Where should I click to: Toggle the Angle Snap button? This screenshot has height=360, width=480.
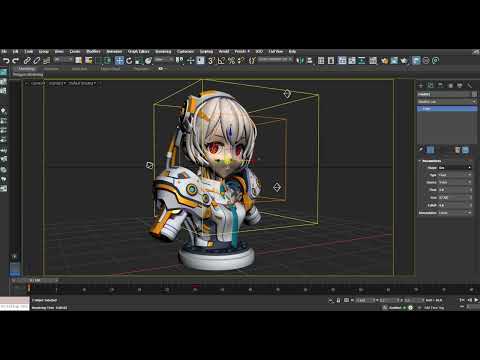(221, 60)
